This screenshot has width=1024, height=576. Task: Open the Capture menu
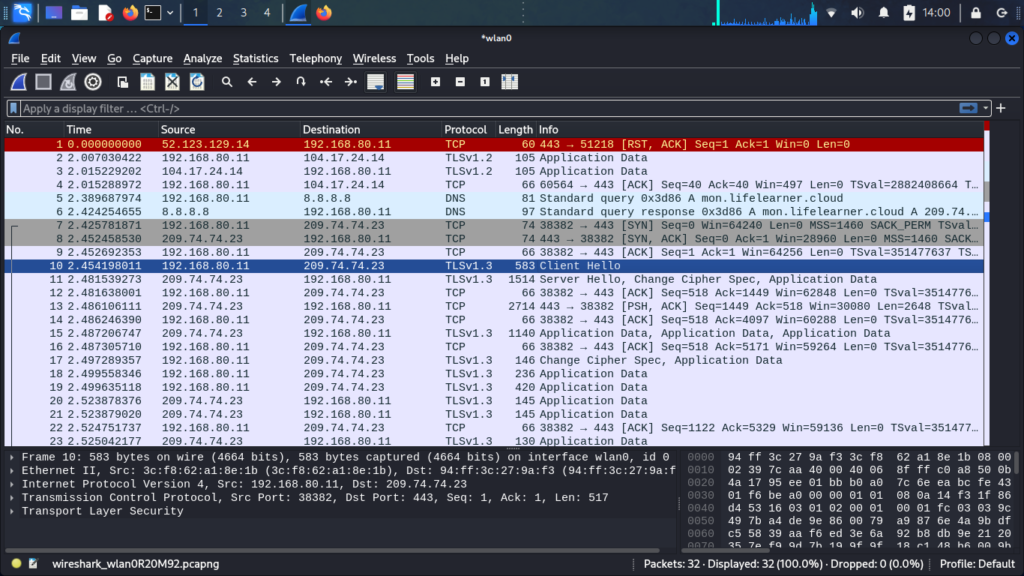pos(152,58)
